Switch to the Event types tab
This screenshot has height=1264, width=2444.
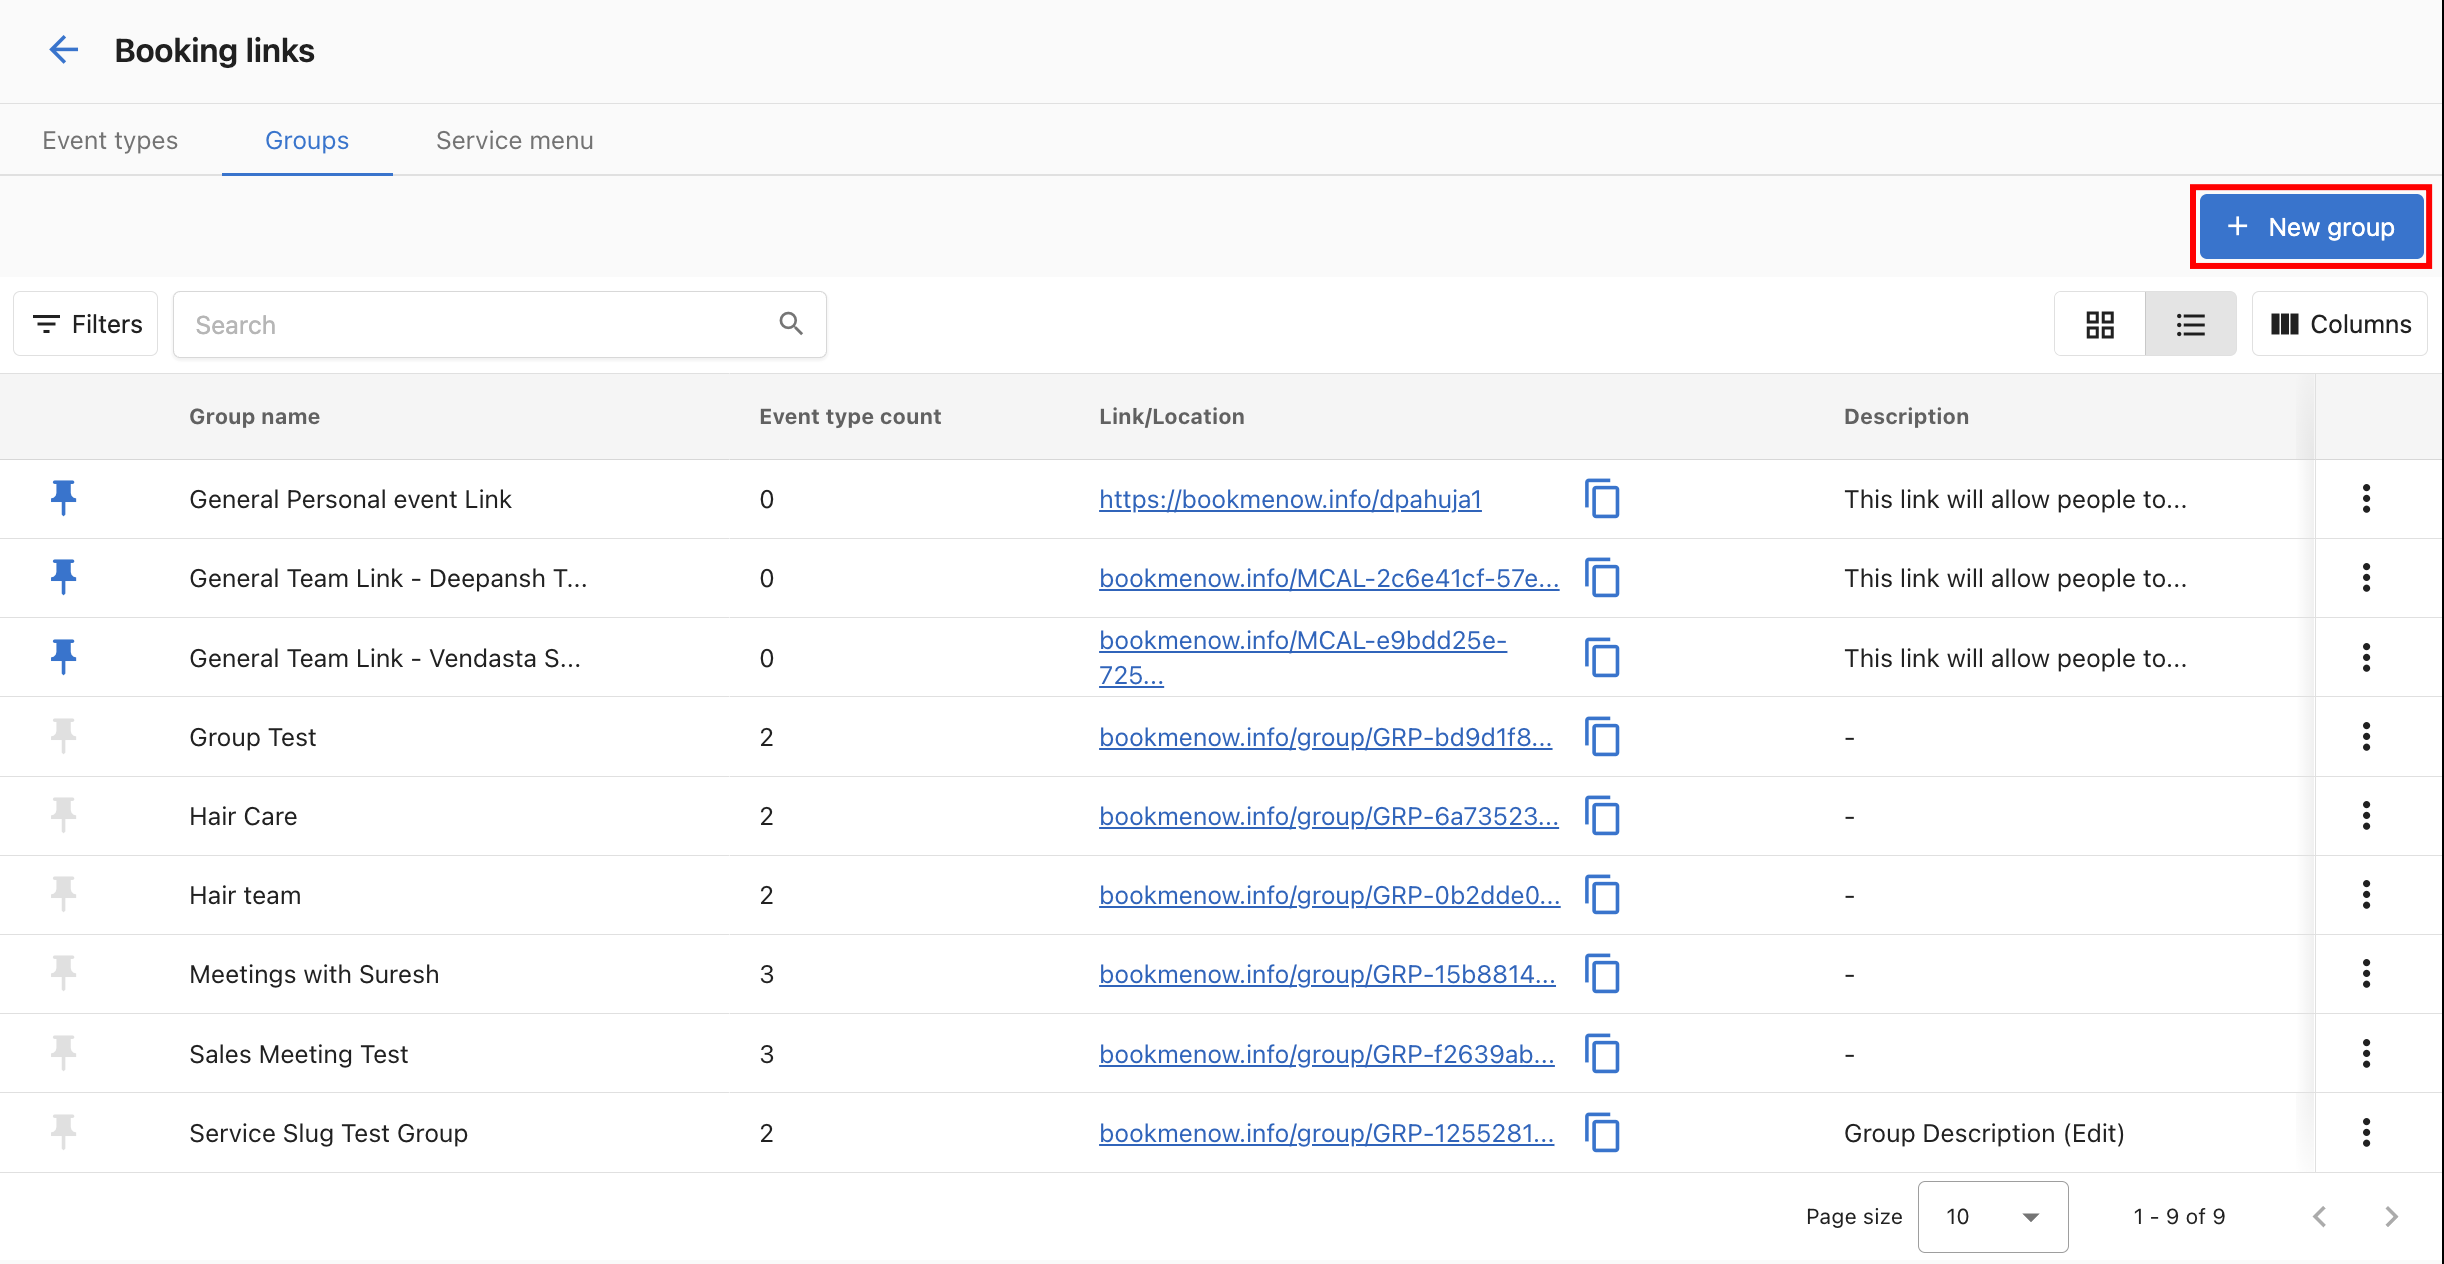(x=109, y=140)
